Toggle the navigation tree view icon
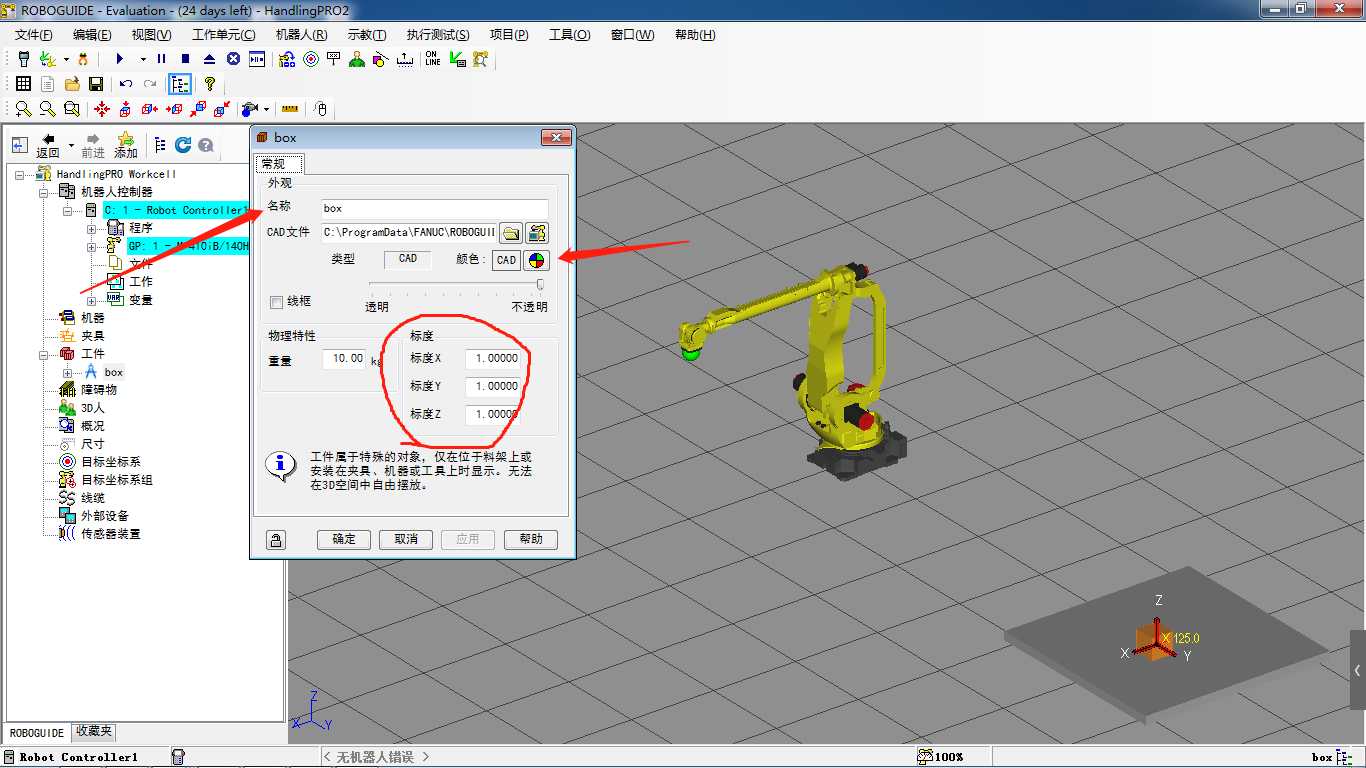 pyautogui.click(x=181, y=84)
